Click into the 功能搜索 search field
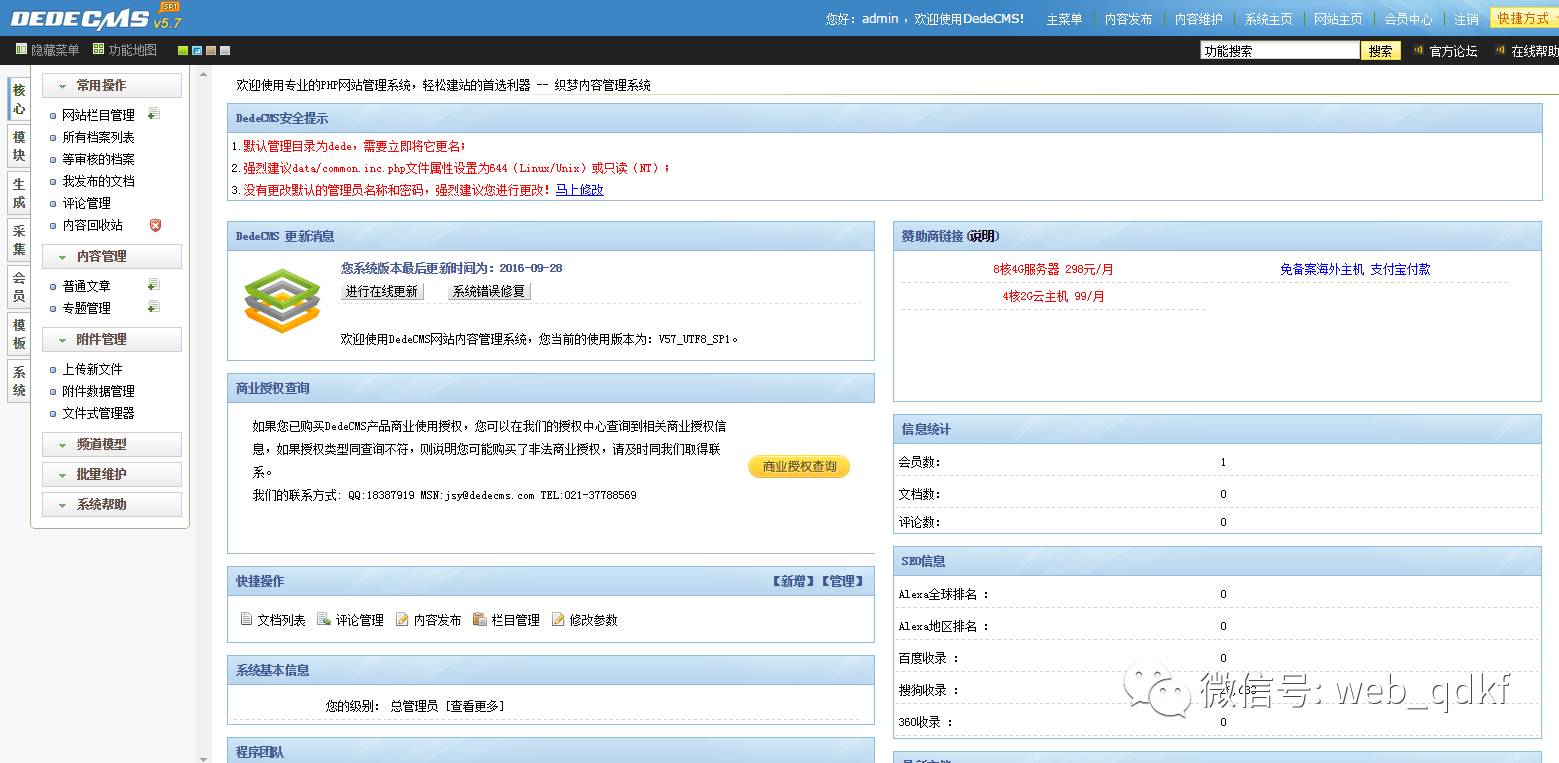 click(x=1280, y=50)
